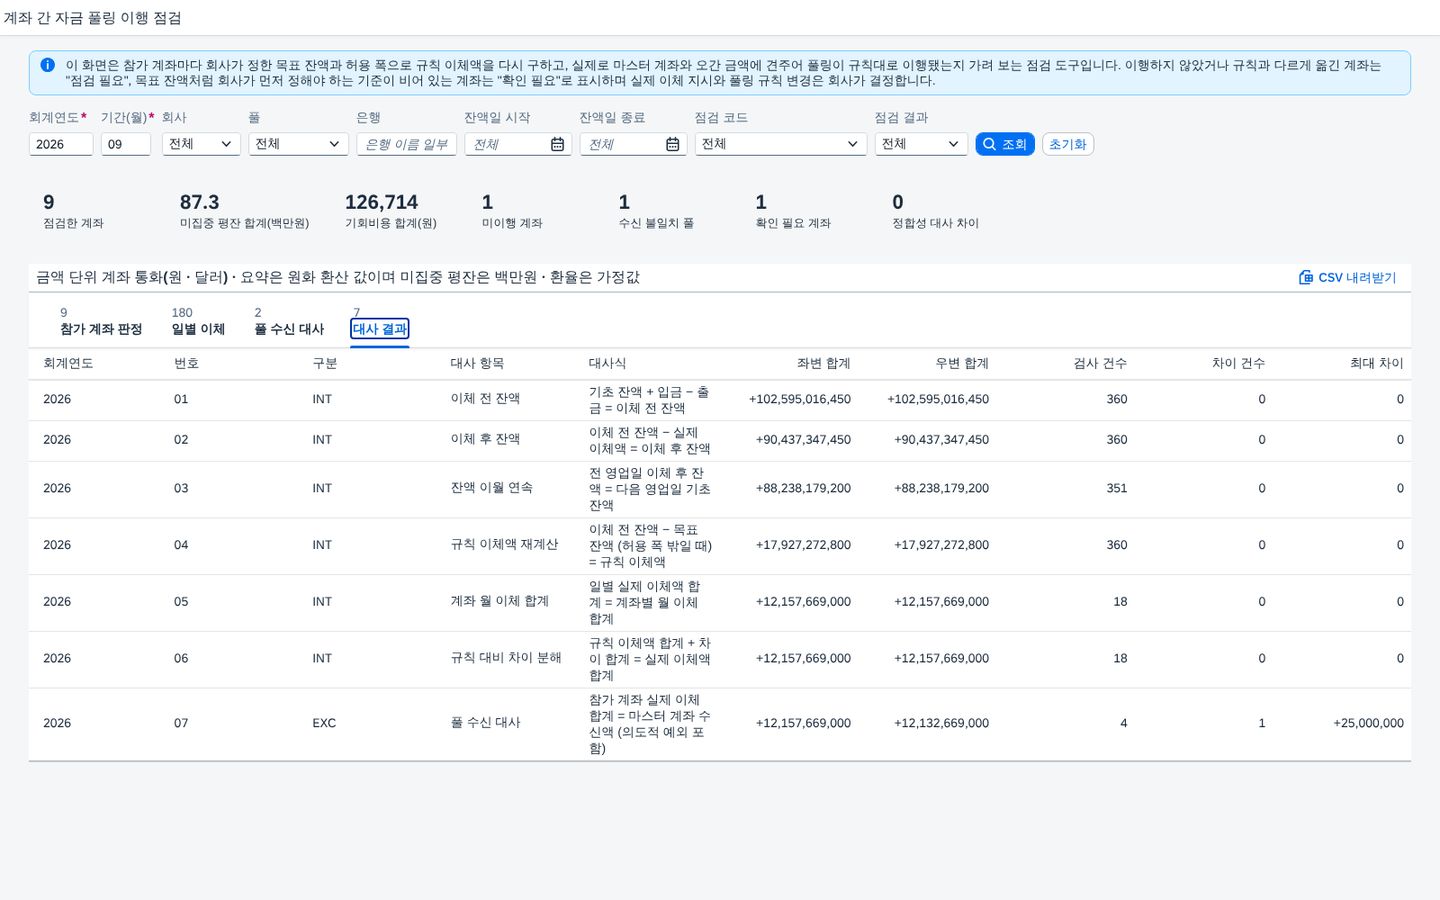This screenshot has height=900, width=1440.
Task: Download data via CSV 내려받기
Action: 1347,277
